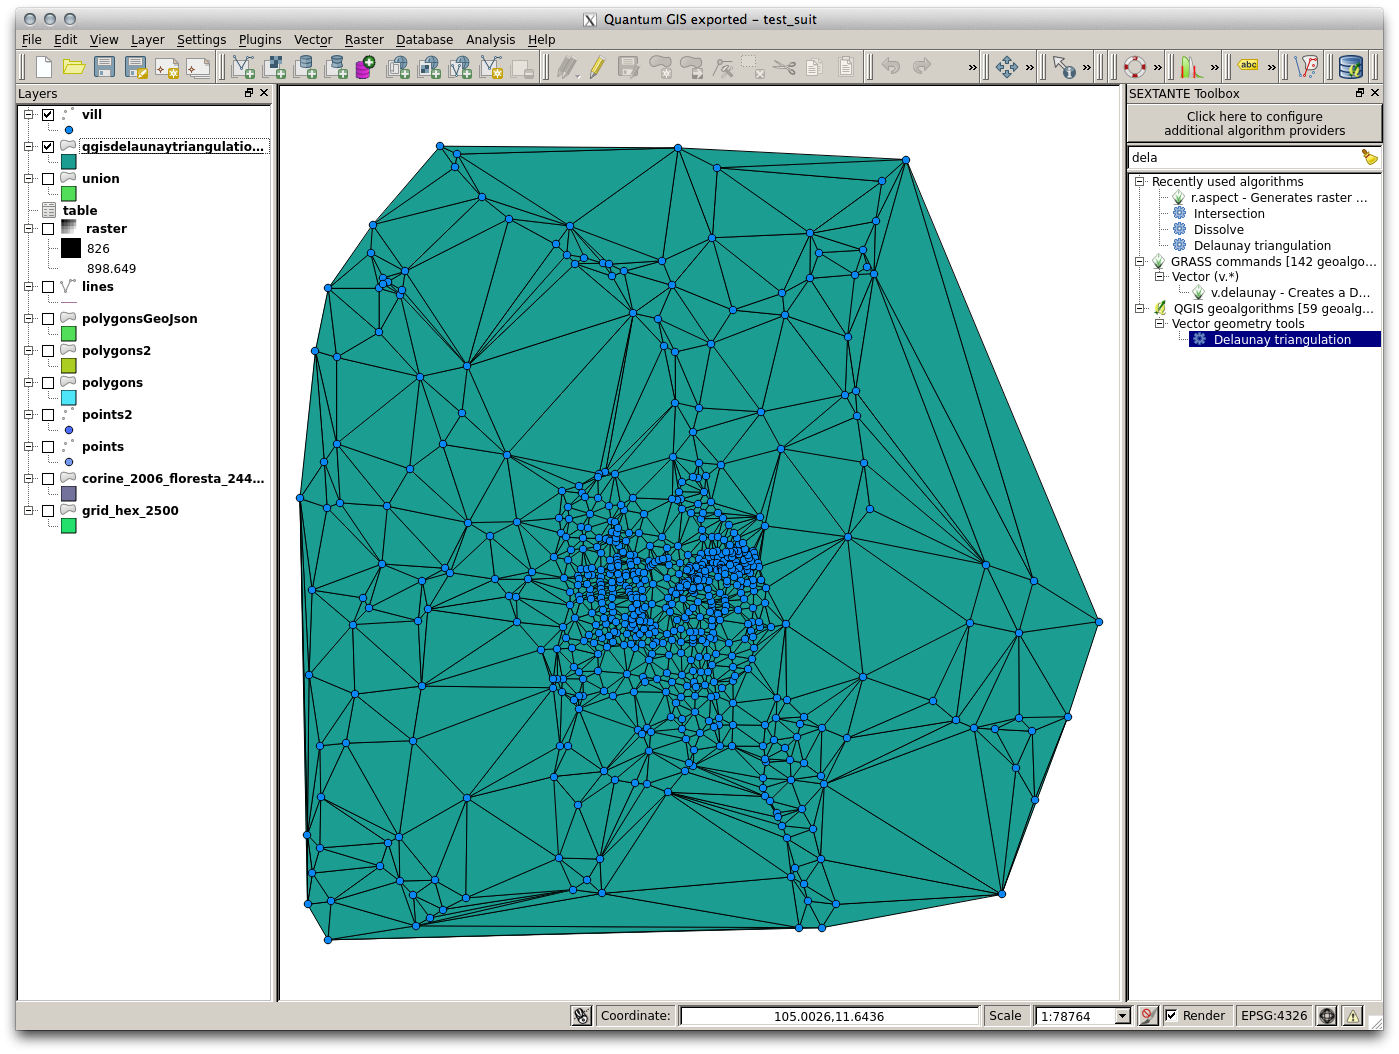Screen dimensions: 1399x1054
Task: Collapse the GRASS commands tree node
Action: pos(1139,262)
